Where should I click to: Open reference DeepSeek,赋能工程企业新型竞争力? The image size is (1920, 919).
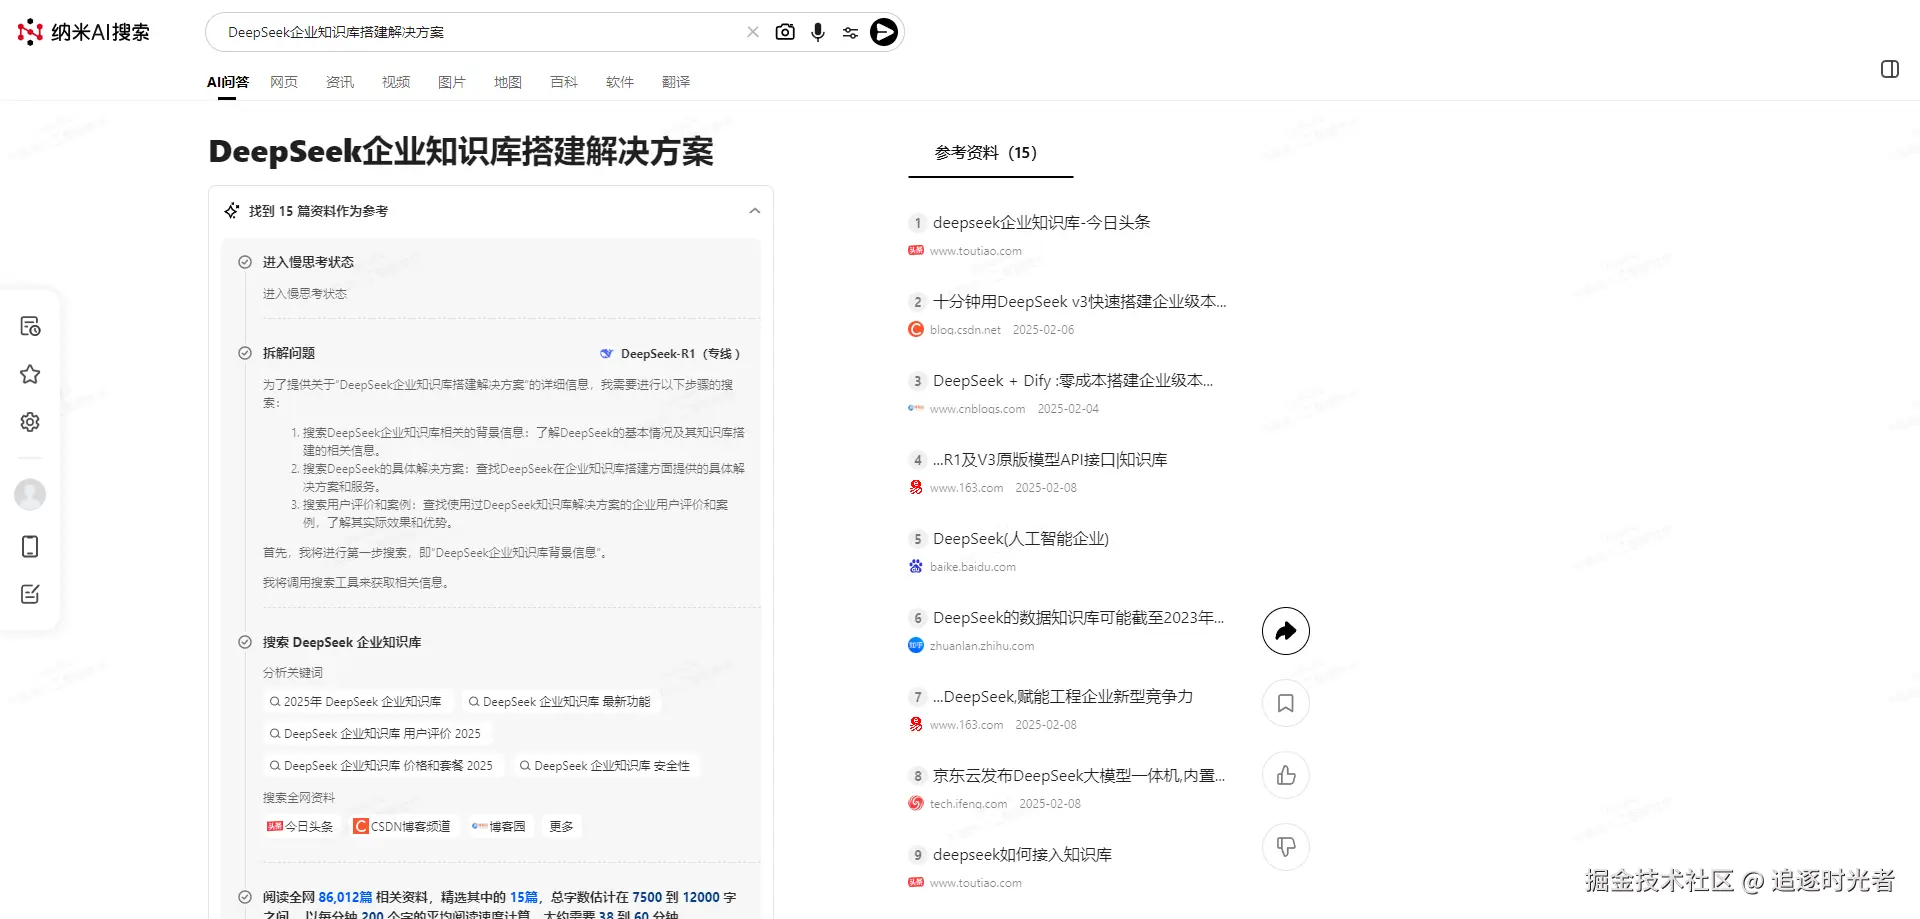click(x=1063, y=696)
